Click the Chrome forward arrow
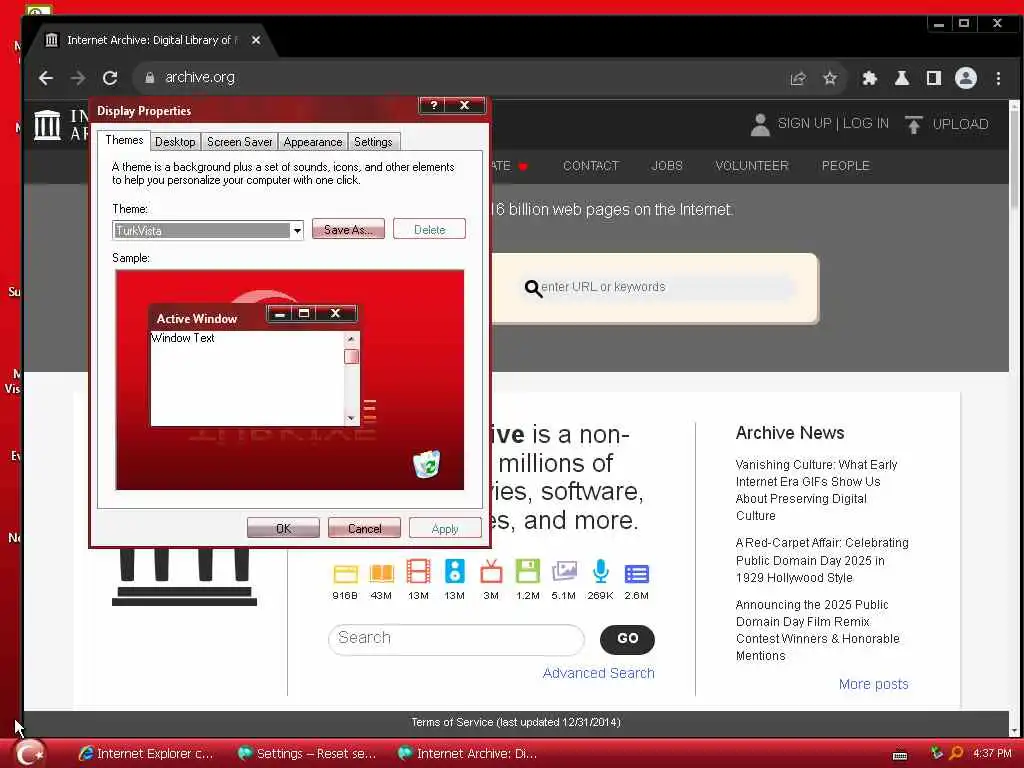The height and width of the screenshot is (768, 1024). (x=78, y=78)
